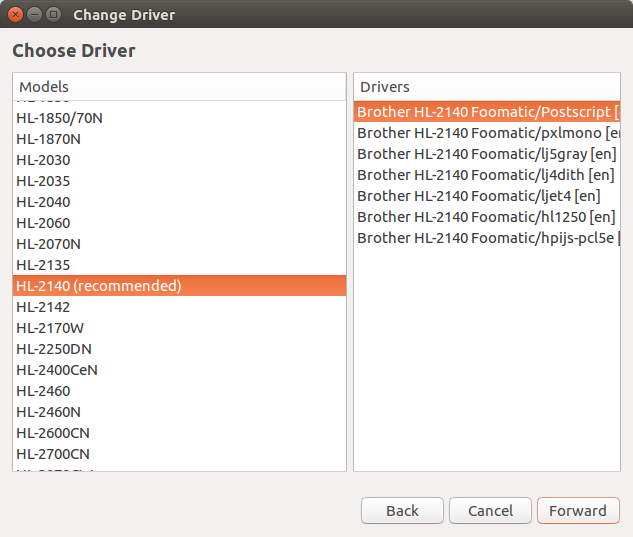Image resolution: width=633 pixels, height=537 pixels.
Task: Select model HL-2400CeN
Action: pyautogui.click(x=179, y=370)
